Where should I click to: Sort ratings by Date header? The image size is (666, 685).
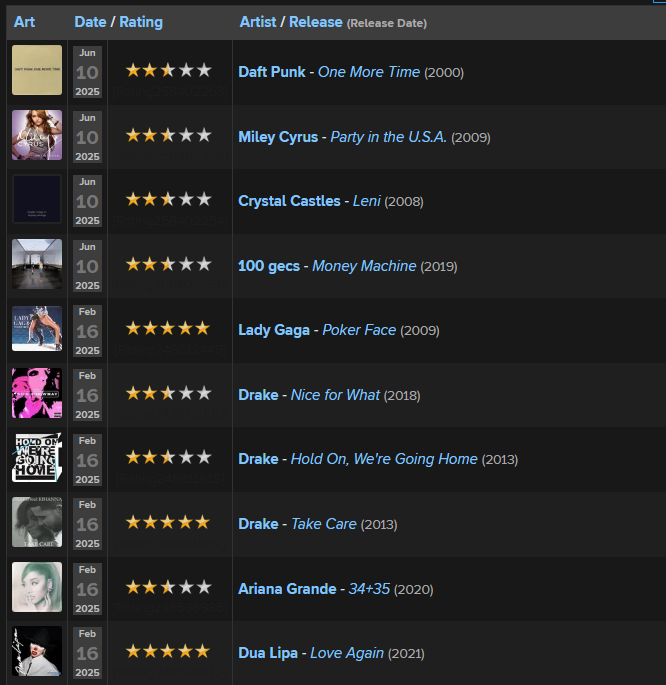90,22
